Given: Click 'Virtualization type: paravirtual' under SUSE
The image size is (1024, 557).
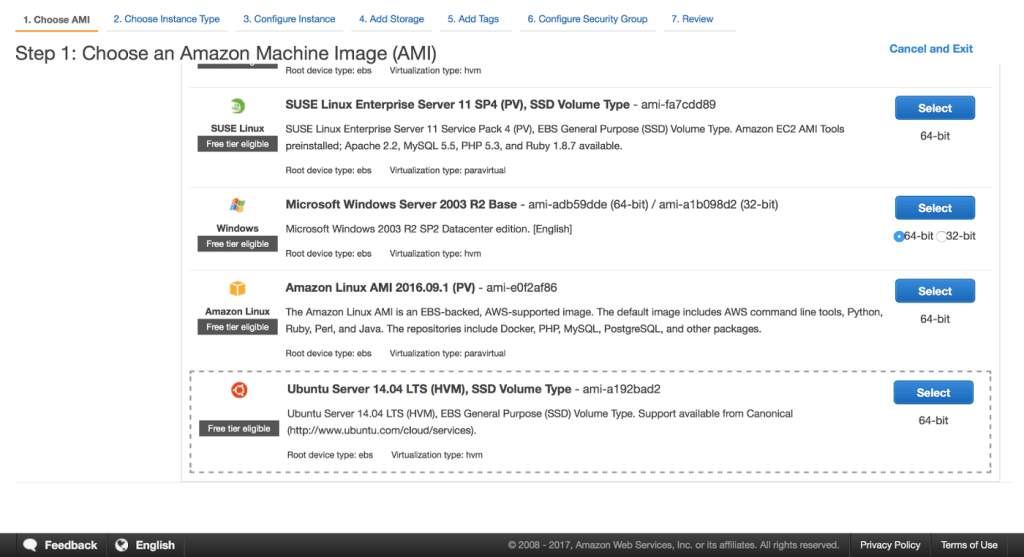Looking at the screenshot, I should [x=447, y=170].
